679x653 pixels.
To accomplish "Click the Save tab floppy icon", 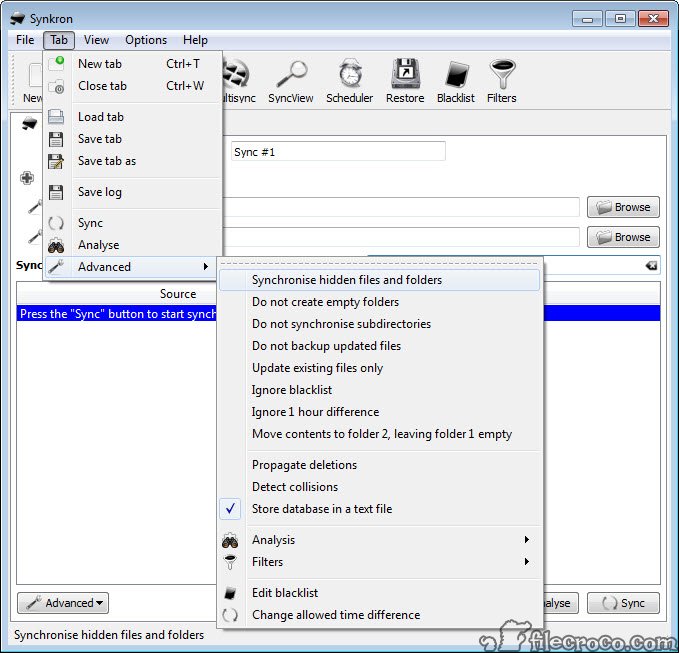I will 56,139.
